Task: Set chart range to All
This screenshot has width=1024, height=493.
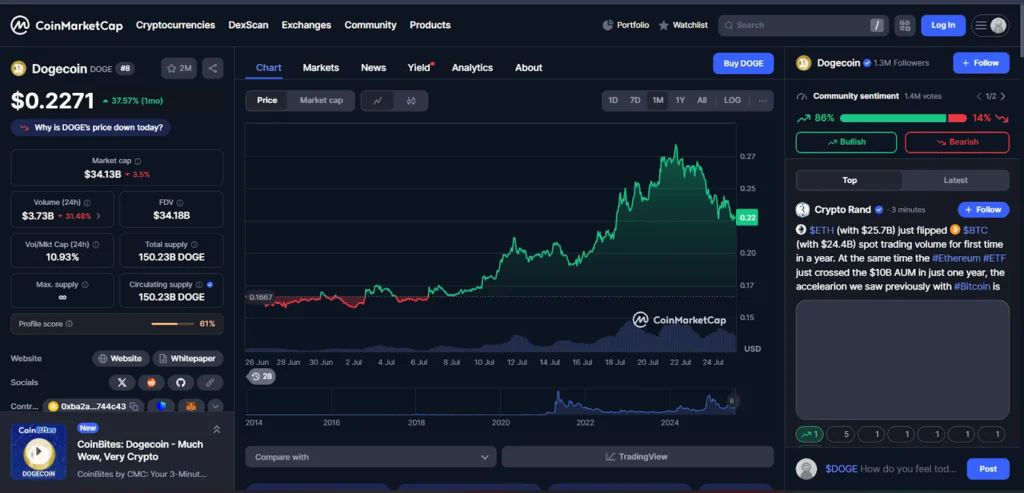Action: (x=702, y=101)
